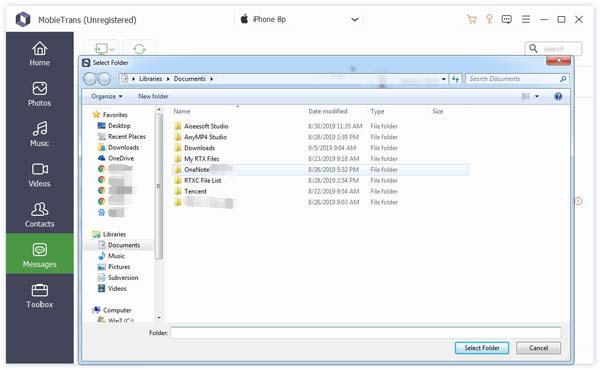Open the Videos section in sidebar
This screenshot has height=370, width=600.
(x=39, y=174)
